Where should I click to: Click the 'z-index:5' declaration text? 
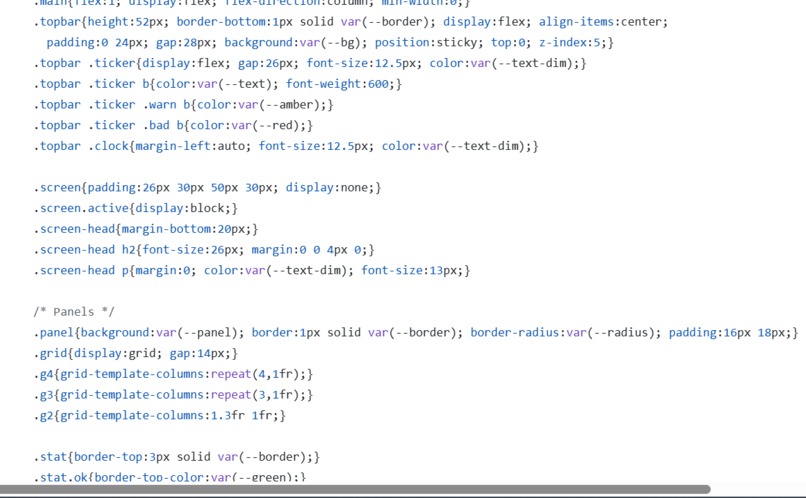(x=569, y=43)
